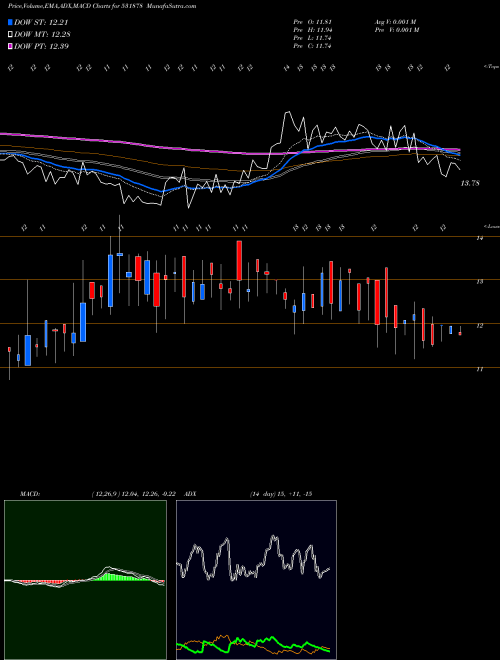Open the dark blue ADX chart panel
500x660 pixels.
pyautogui.click(x=256, y=580)
